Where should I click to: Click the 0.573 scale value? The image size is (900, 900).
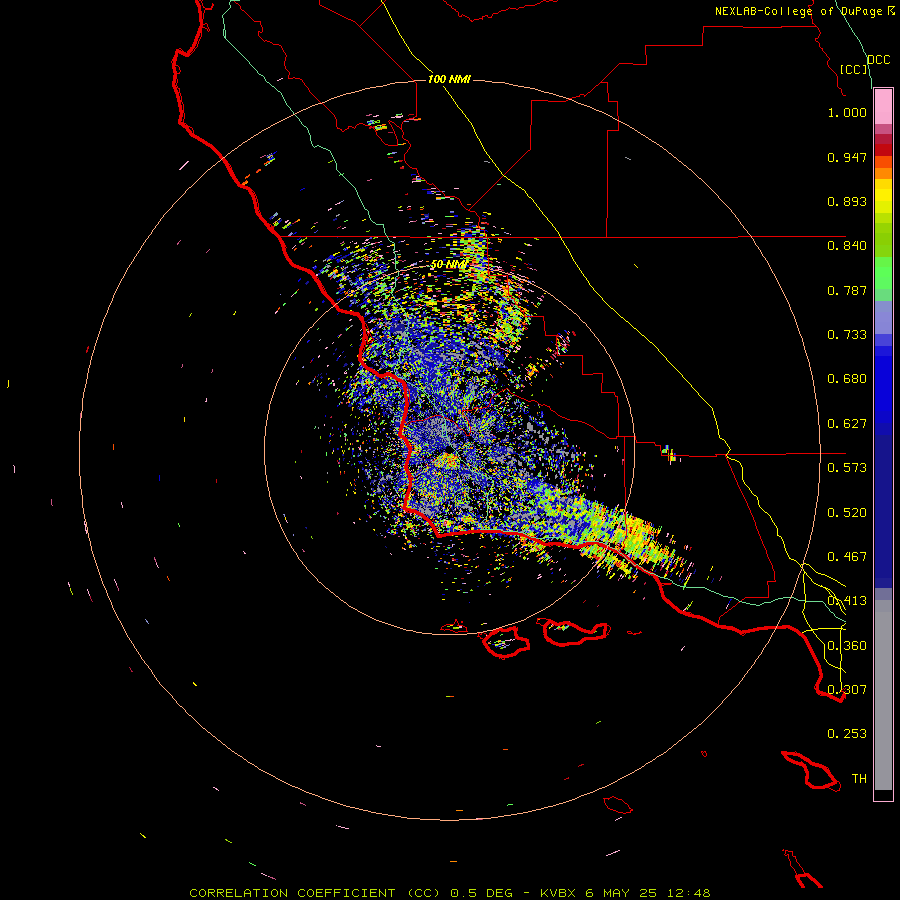tap(847, 468)
